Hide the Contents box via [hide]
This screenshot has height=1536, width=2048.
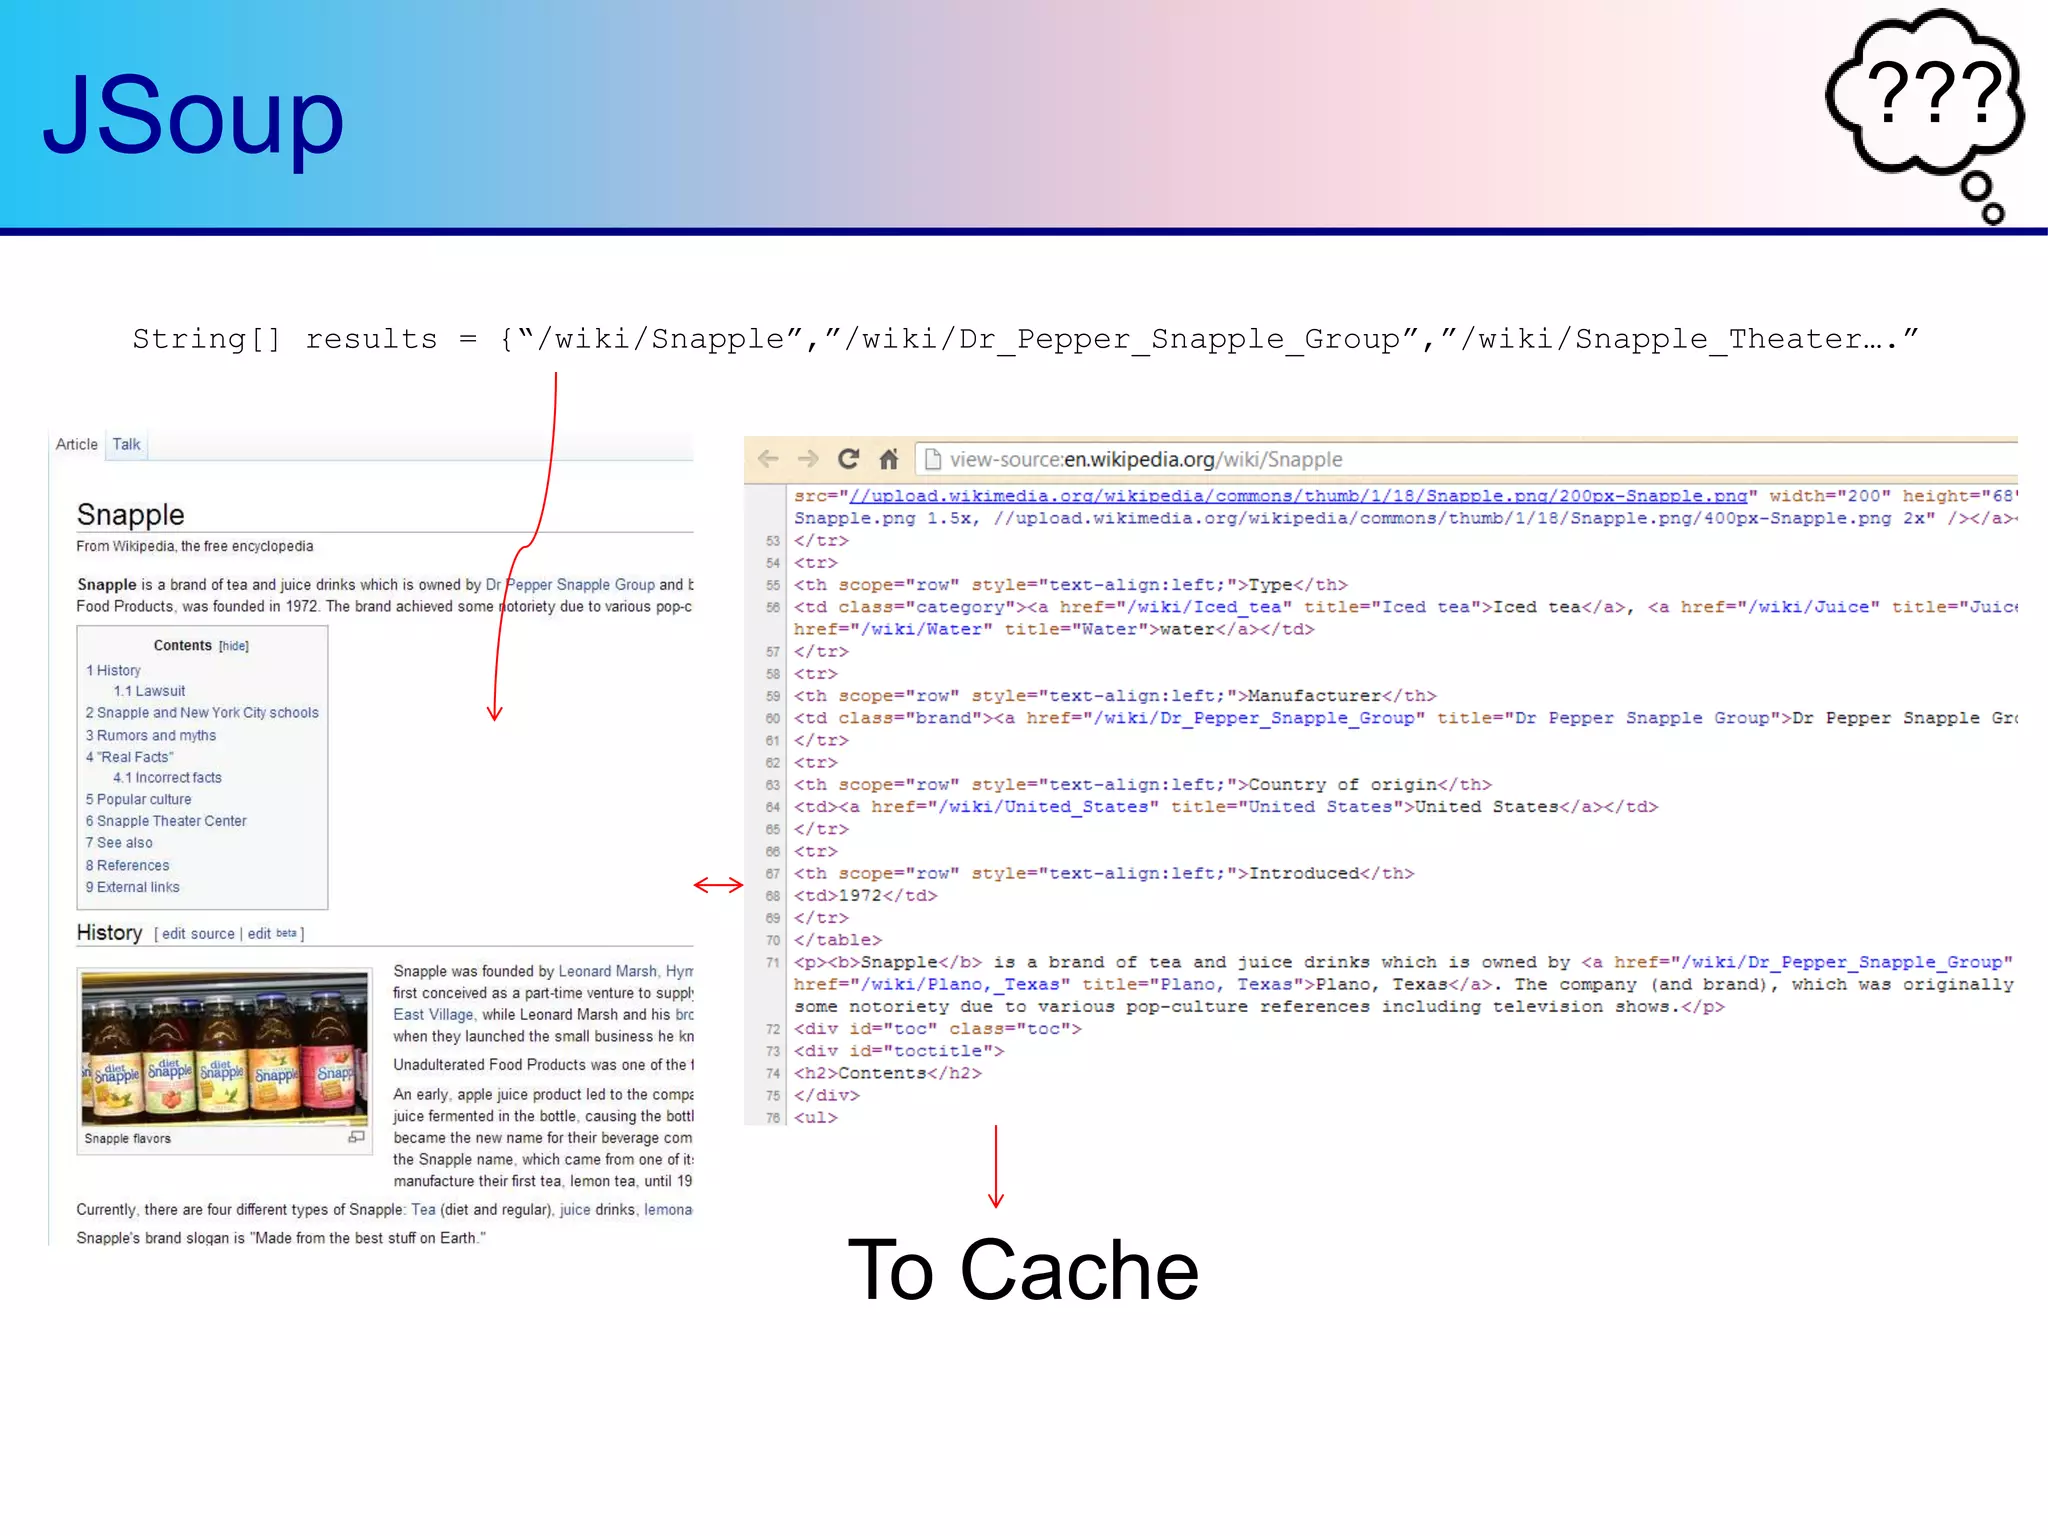(x=234, y=646)
